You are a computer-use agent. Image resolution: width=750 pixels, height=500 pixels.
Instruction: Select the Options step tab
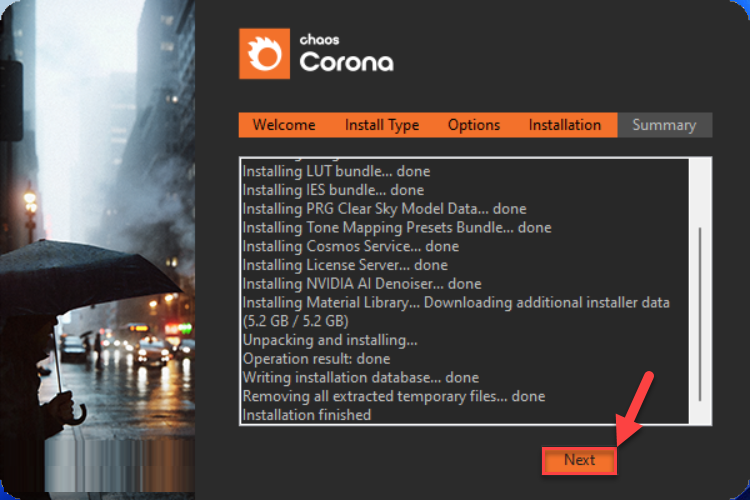474,125
